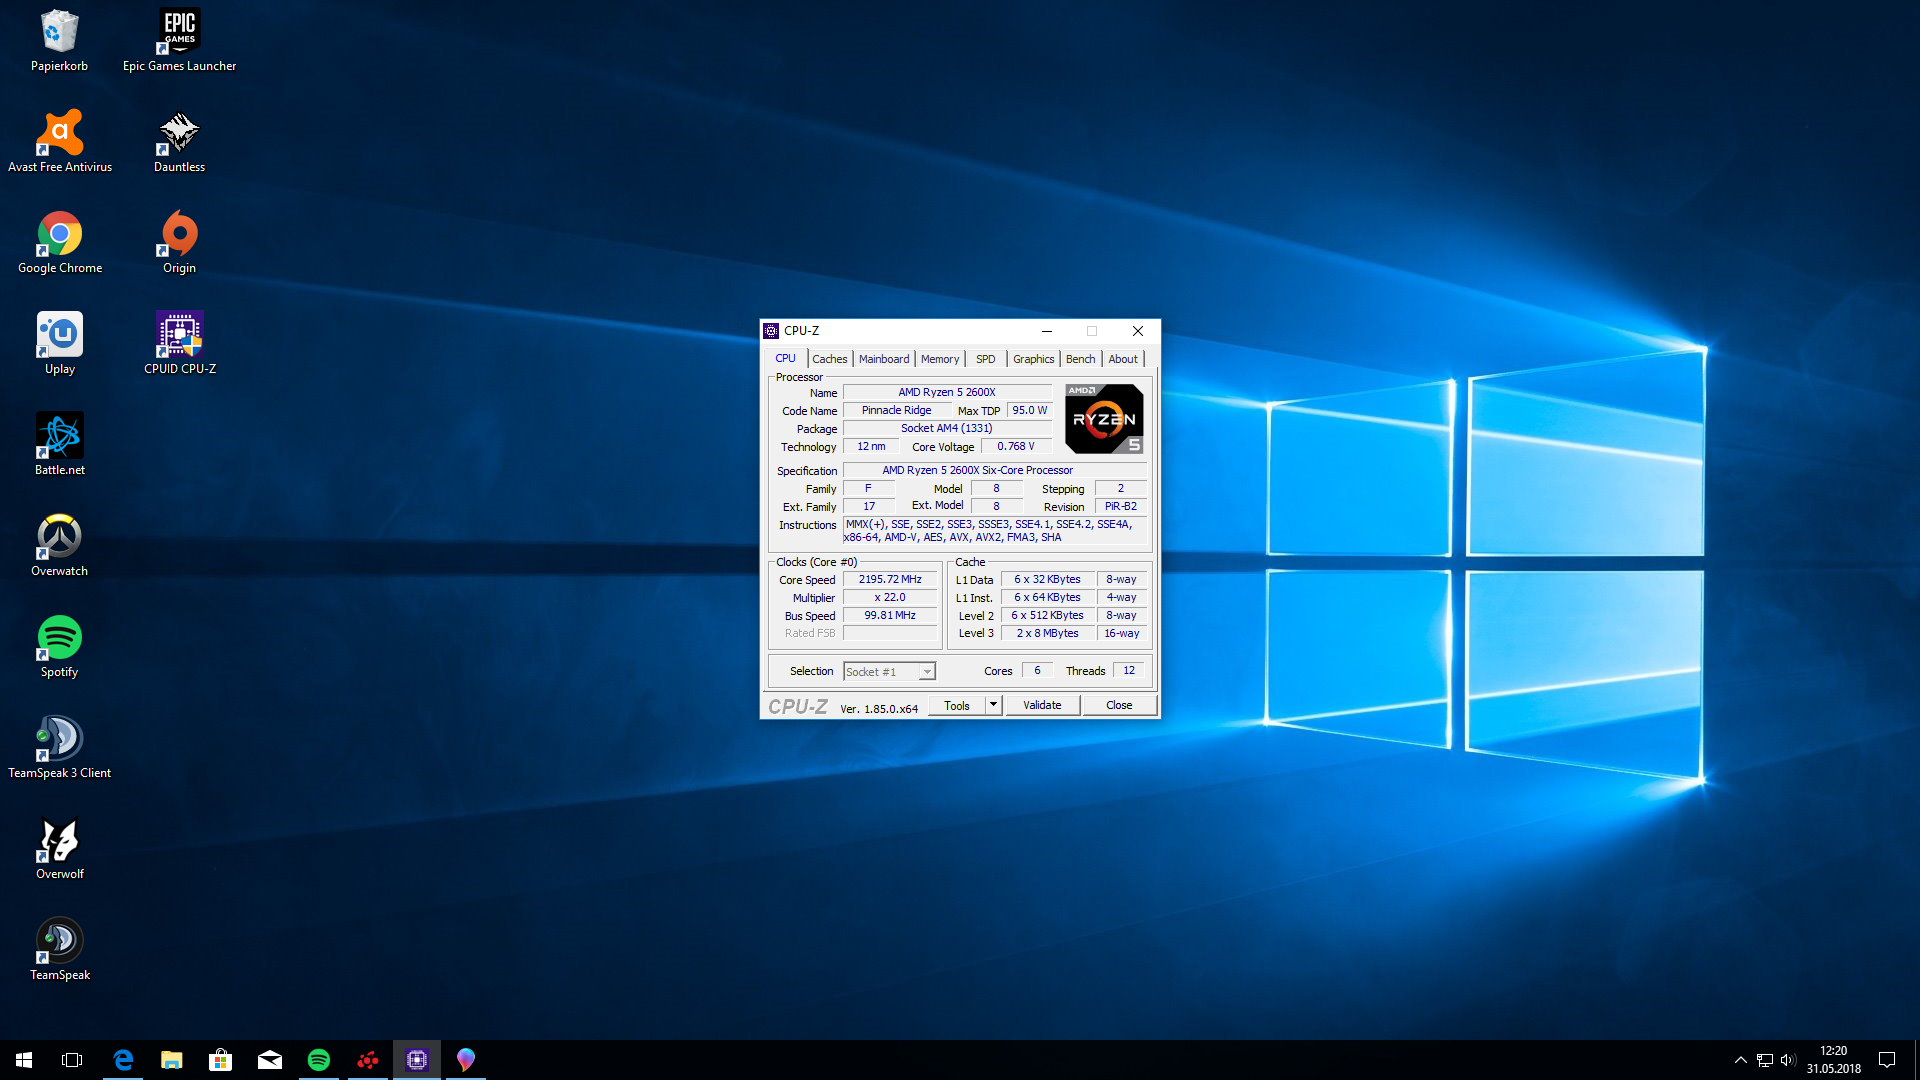Click the Close button in CPU-Z
1920x1080 pixels.
tap(1119, 705)
